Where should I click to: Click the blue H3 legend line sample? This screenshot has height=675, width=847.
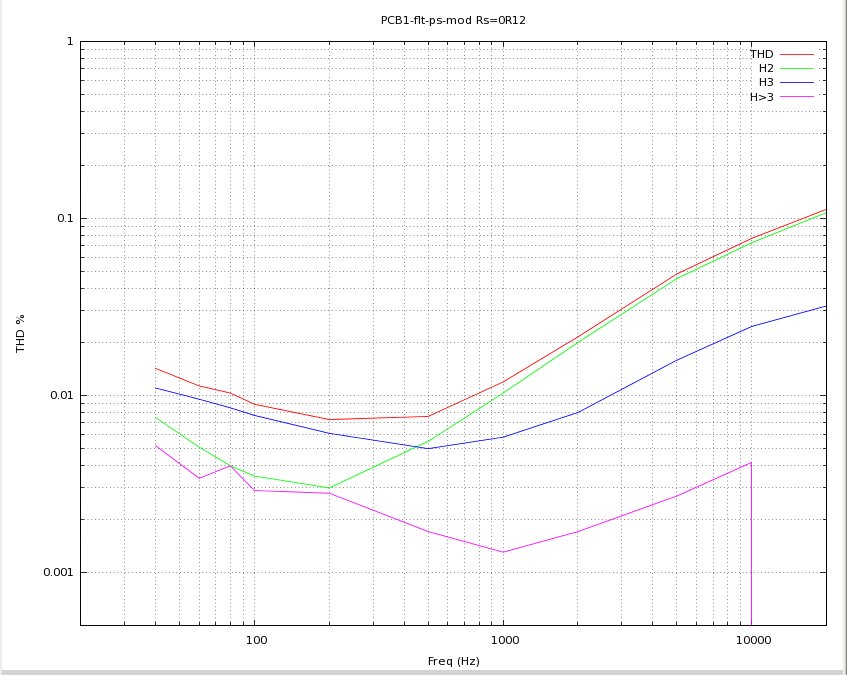[x=797, y=83]
